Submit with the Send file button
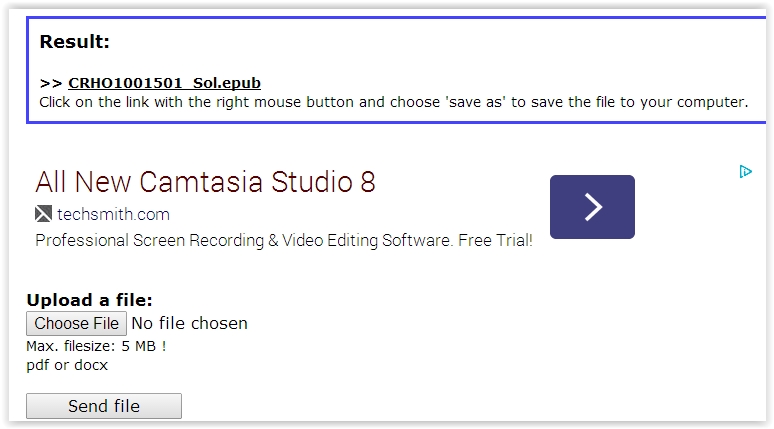 pos(104,406)
